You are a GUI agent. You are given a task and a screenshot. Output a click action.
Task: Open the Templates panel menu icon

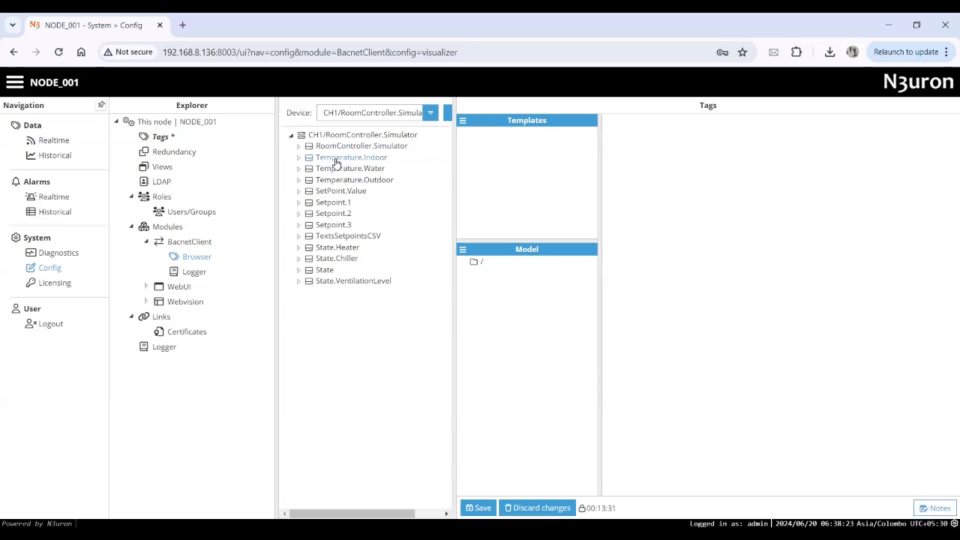pyautogui.click(x=463, y=120)
